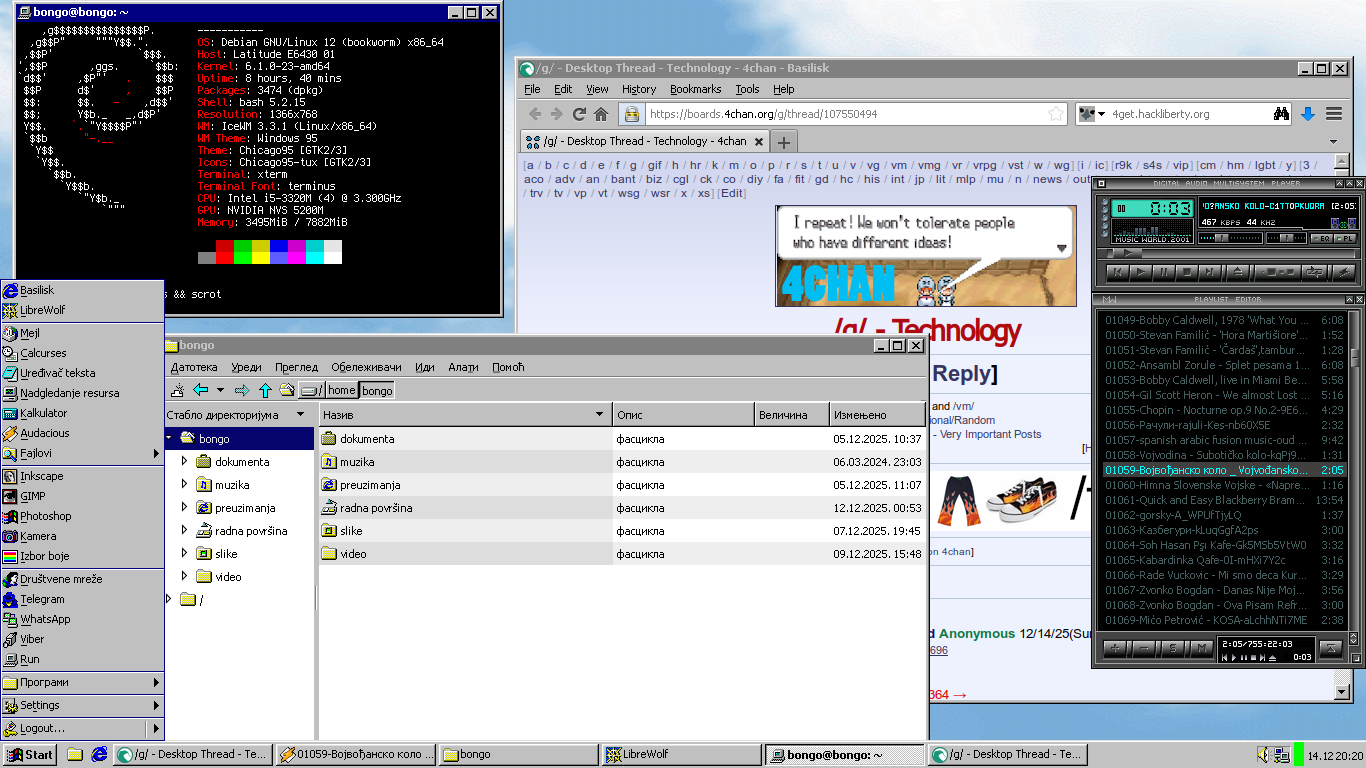Viewport: 1366px width, 768px height.
Task: Expand the dokumenta folder in tree
Action: pyautogui.click(x=184, y=462)
